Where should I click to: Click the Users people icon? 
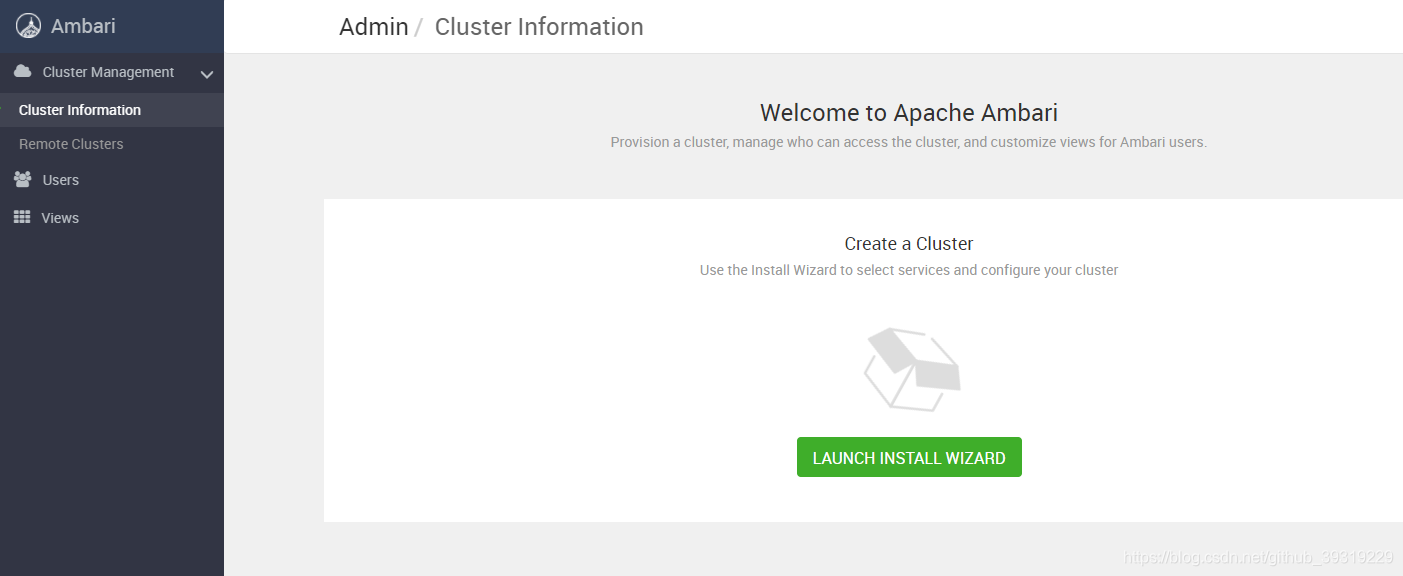(x=22, y=180)
